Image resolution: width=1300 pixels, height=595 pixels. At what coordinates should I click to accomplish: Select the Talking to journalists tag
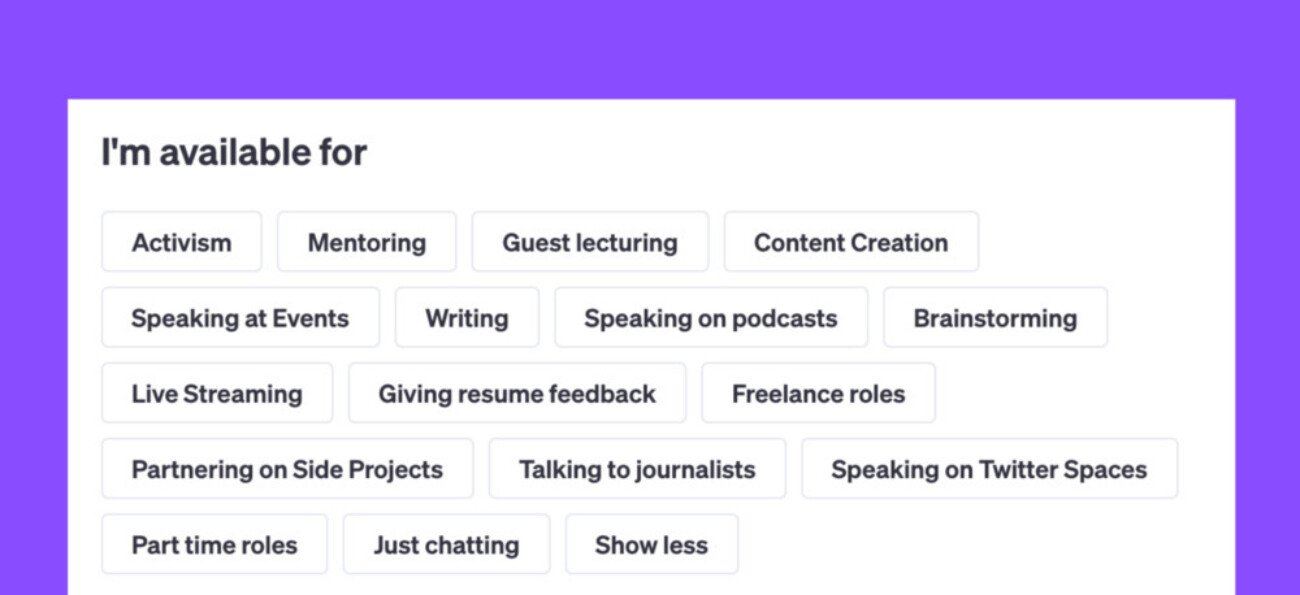pyautogui.click(x=636, y=469)
